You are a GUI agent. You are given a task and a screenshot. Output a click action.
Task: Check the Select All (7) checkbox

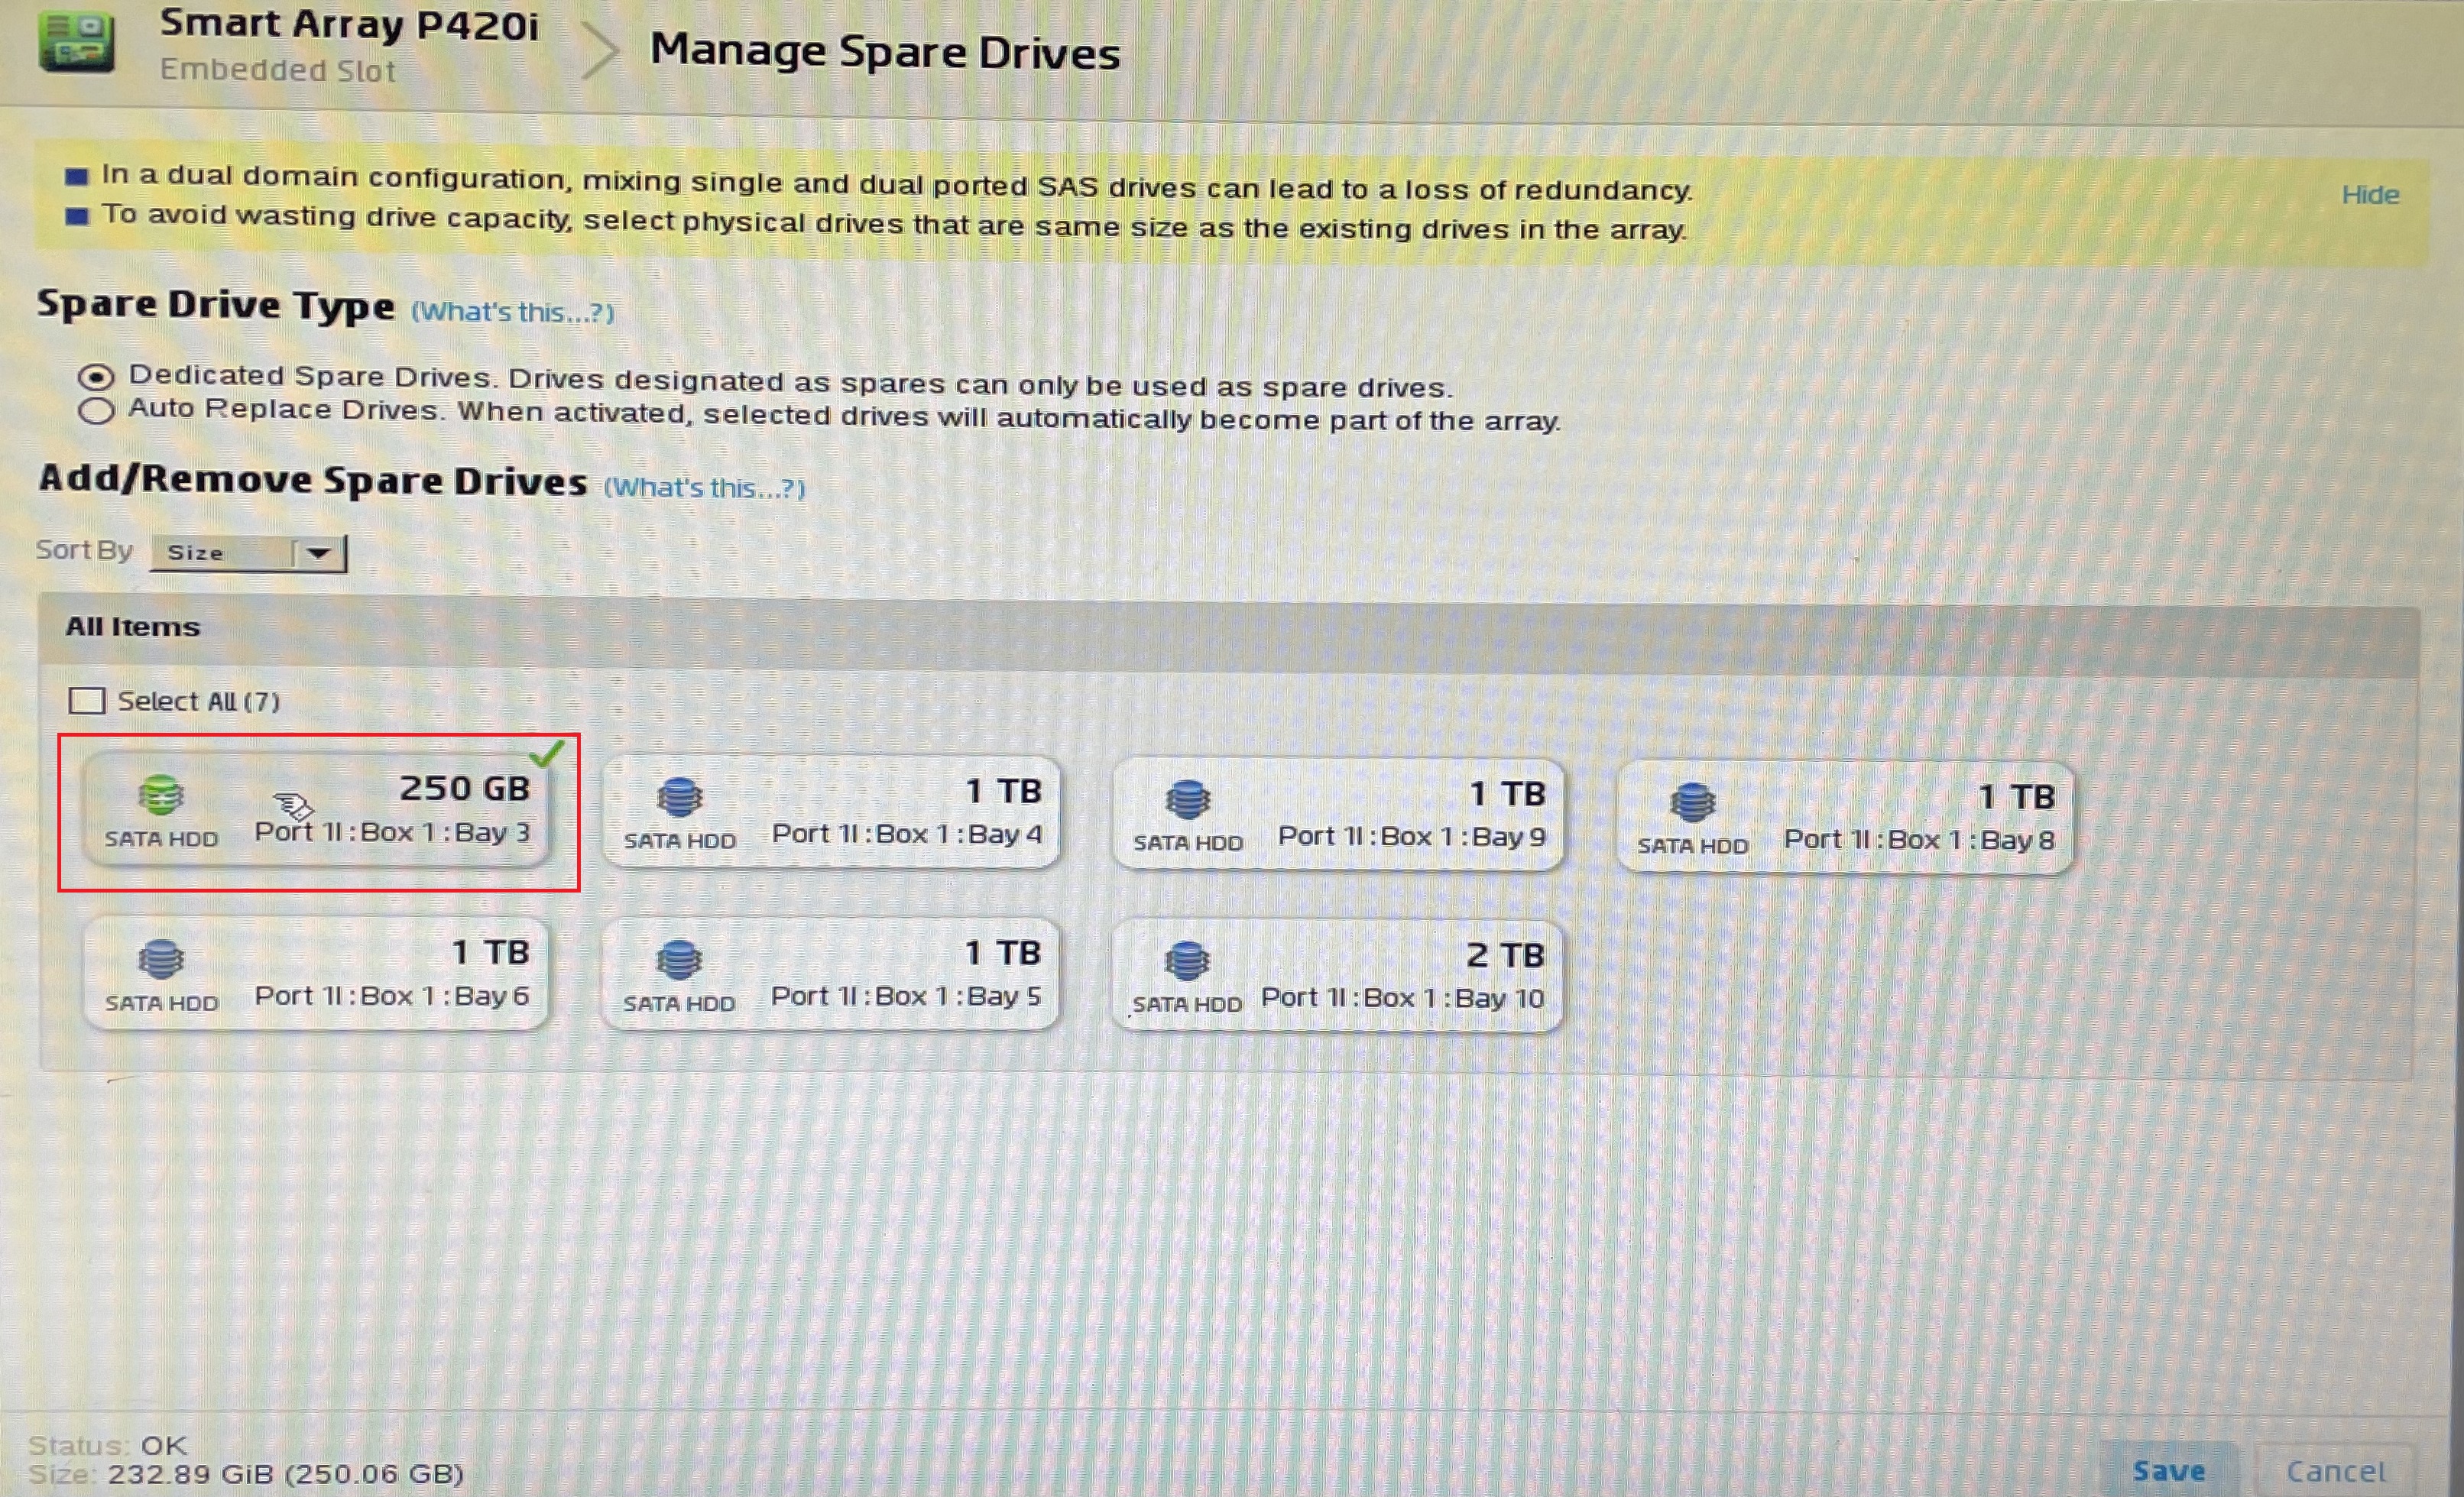coord(87,700)
